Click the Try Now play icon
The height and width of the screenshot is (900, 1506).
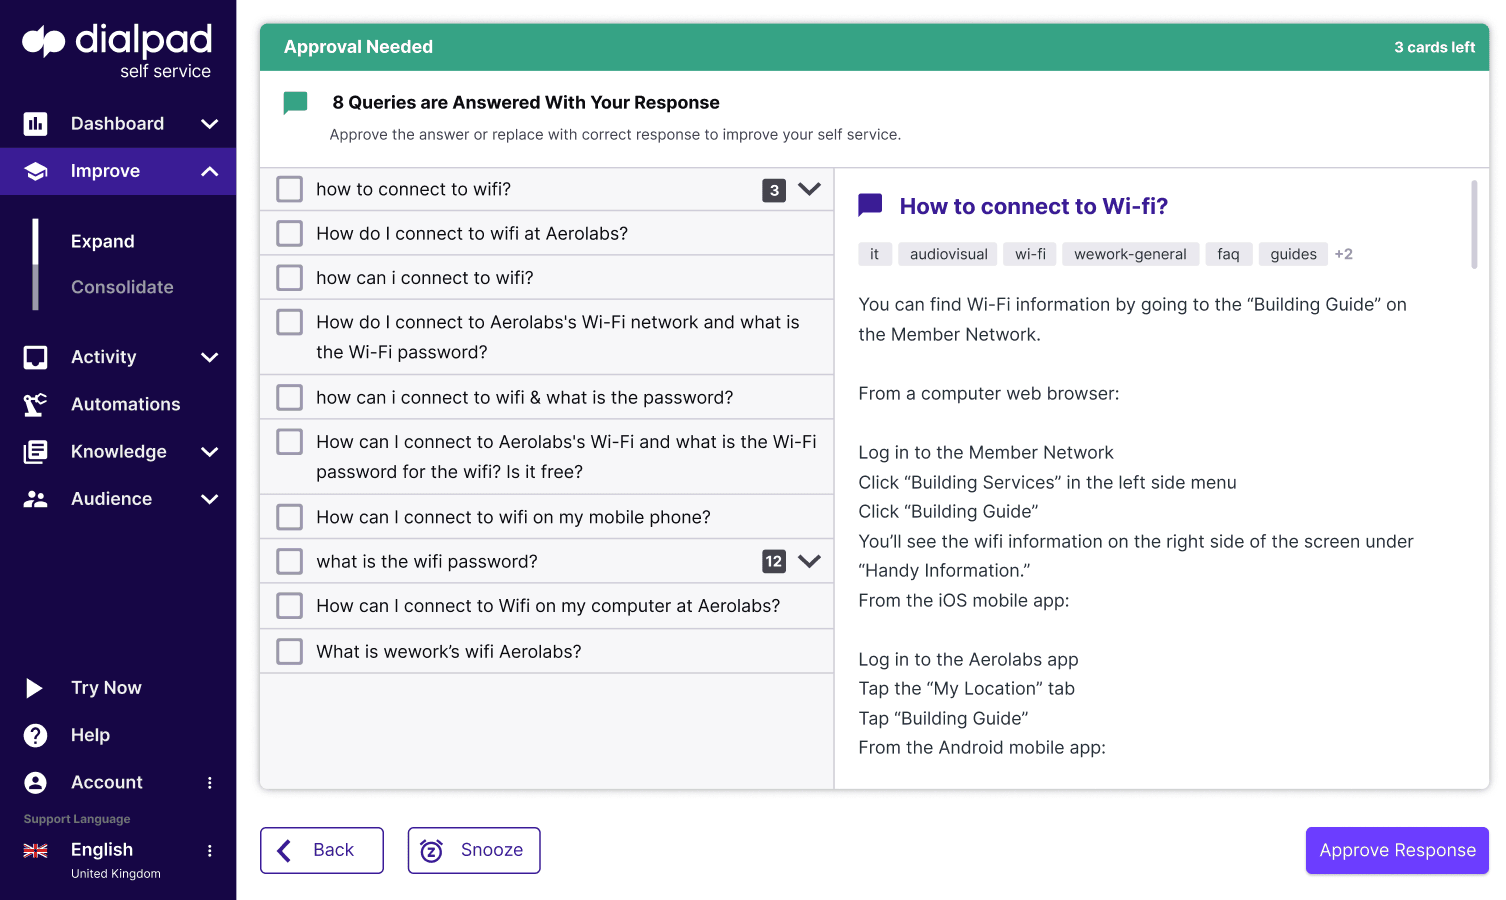point(34,687)
